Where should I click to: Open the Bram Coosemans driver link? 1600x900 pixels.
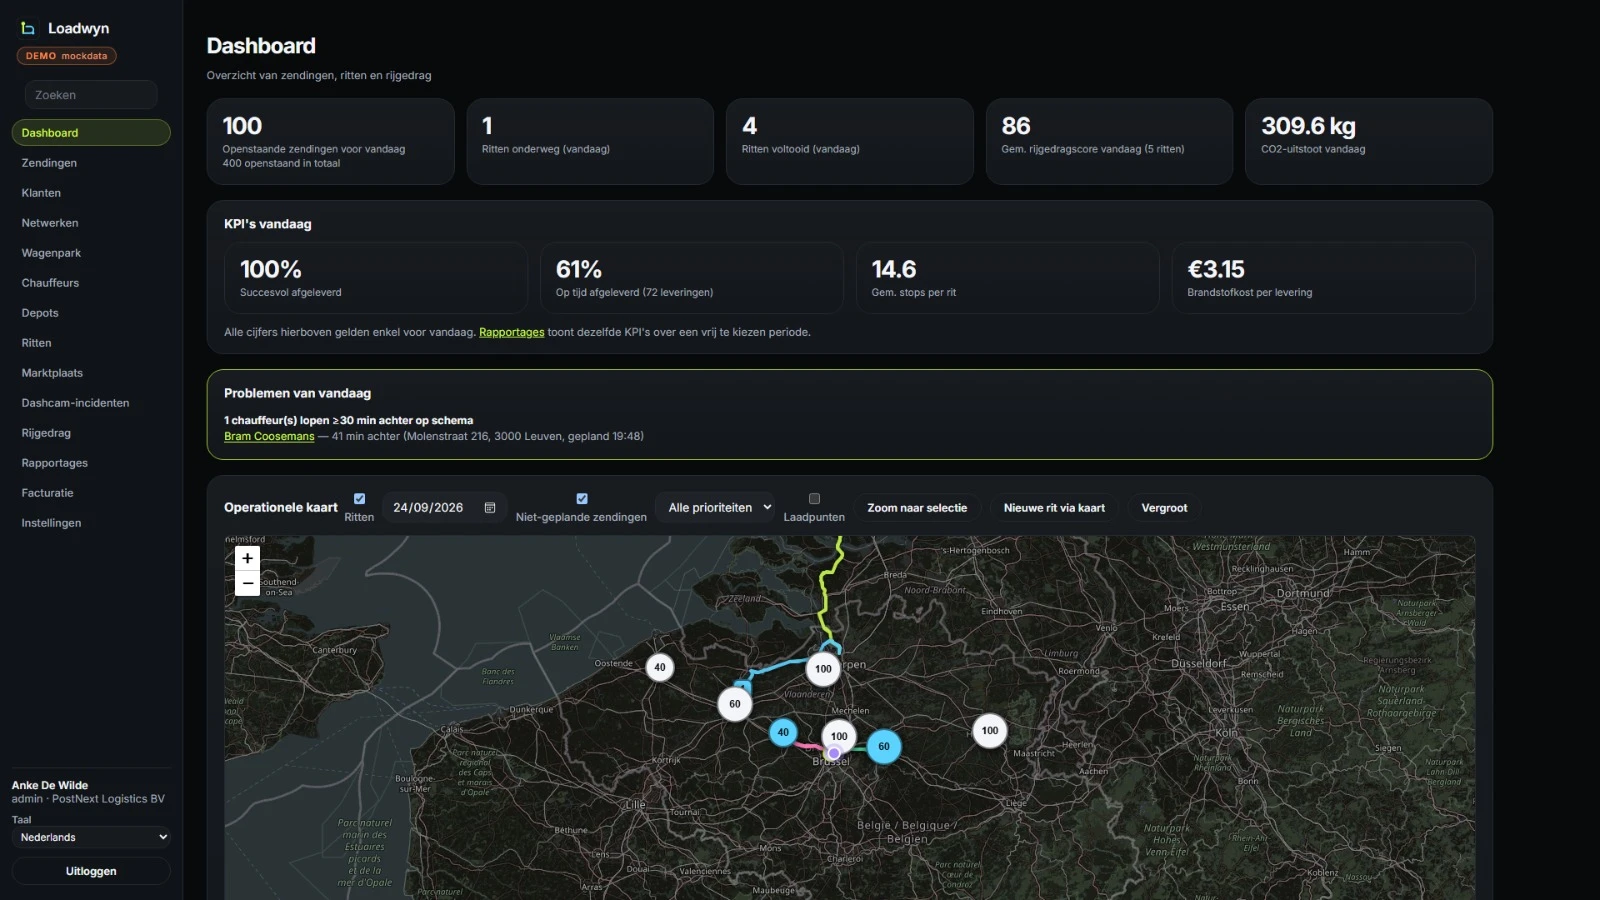269,437
